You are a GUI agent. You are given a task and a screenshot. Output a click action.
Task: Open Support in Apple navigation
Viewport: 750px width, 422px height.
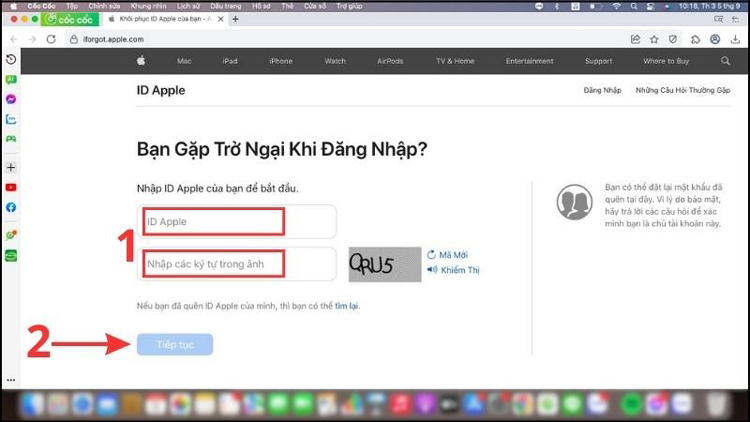pyautogui.click(x=598, y=61)
